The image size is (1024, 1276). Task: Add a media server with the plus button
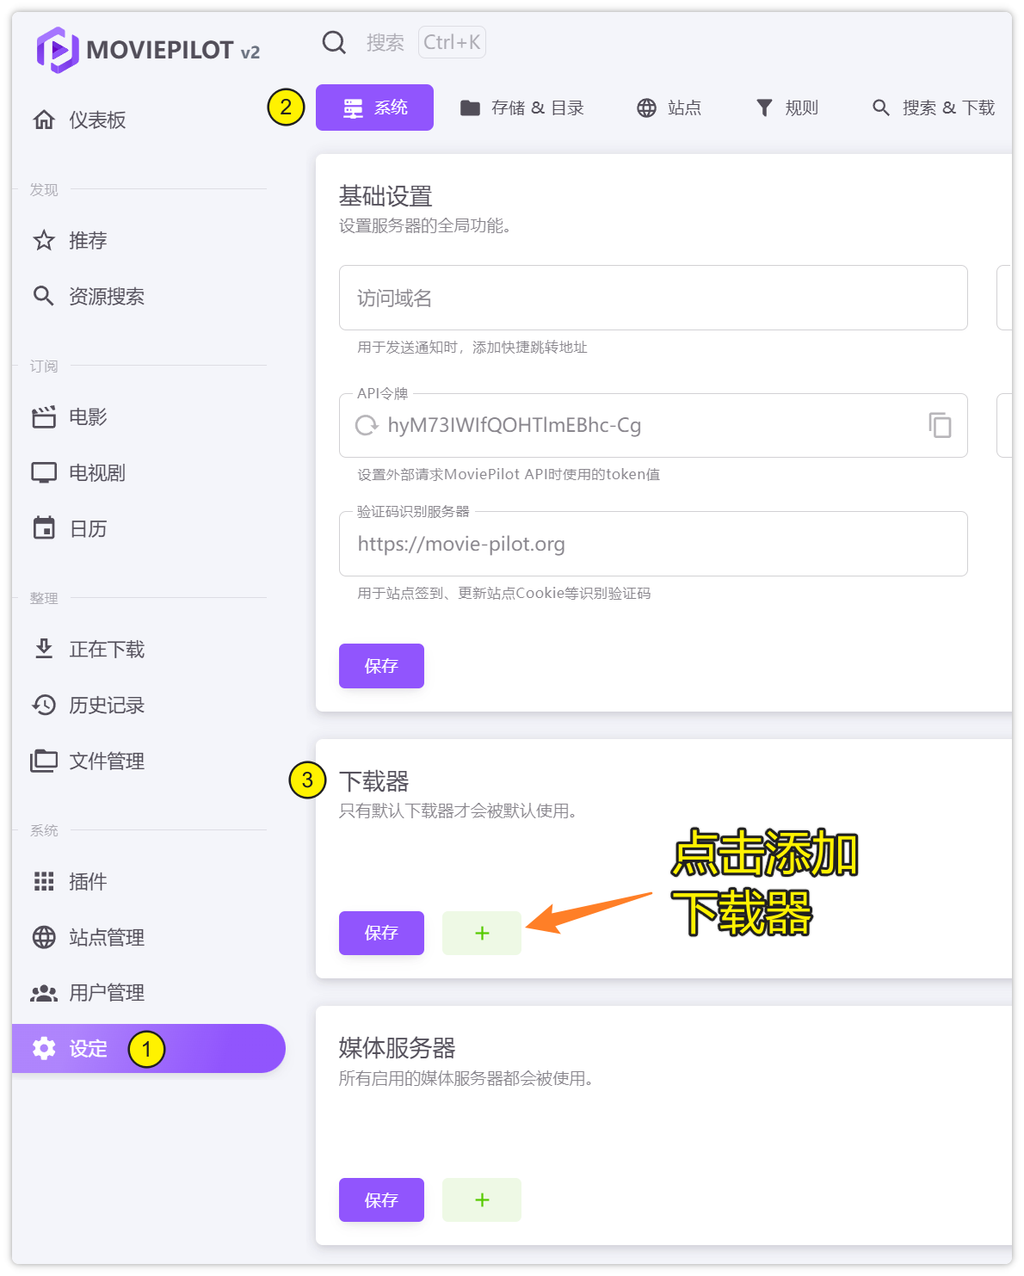pos(481,1200)
